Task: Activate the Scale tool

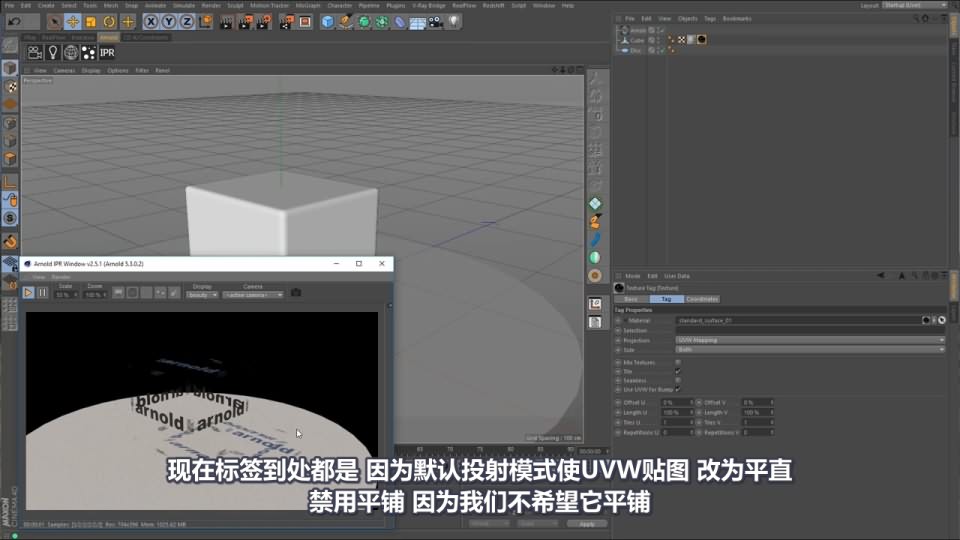Action: tap(91, 22)
